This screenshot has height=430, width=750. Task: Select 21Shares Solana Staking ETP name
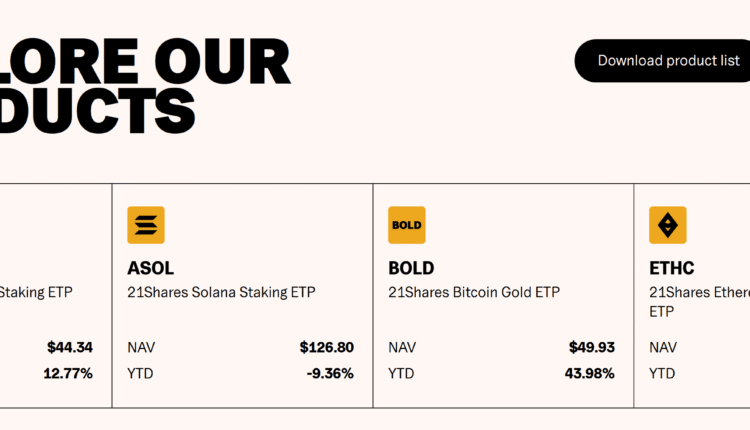point(221,292)
